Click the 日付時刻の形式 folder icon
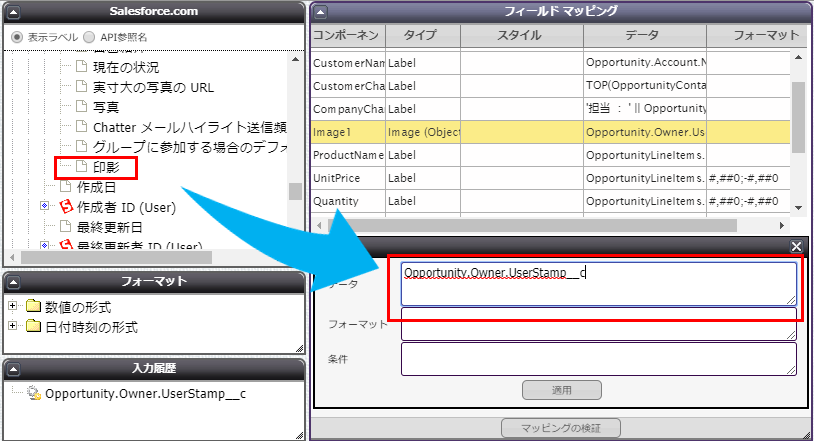The width and height of the screenshot is (814, 441). [x=34, y=327]
